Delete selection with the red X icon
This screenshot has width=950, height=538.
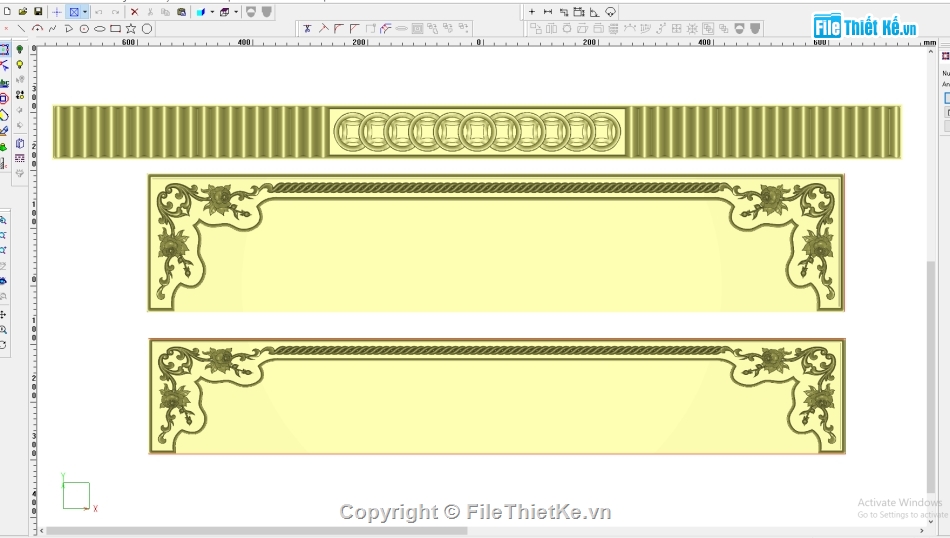point(135,12)
